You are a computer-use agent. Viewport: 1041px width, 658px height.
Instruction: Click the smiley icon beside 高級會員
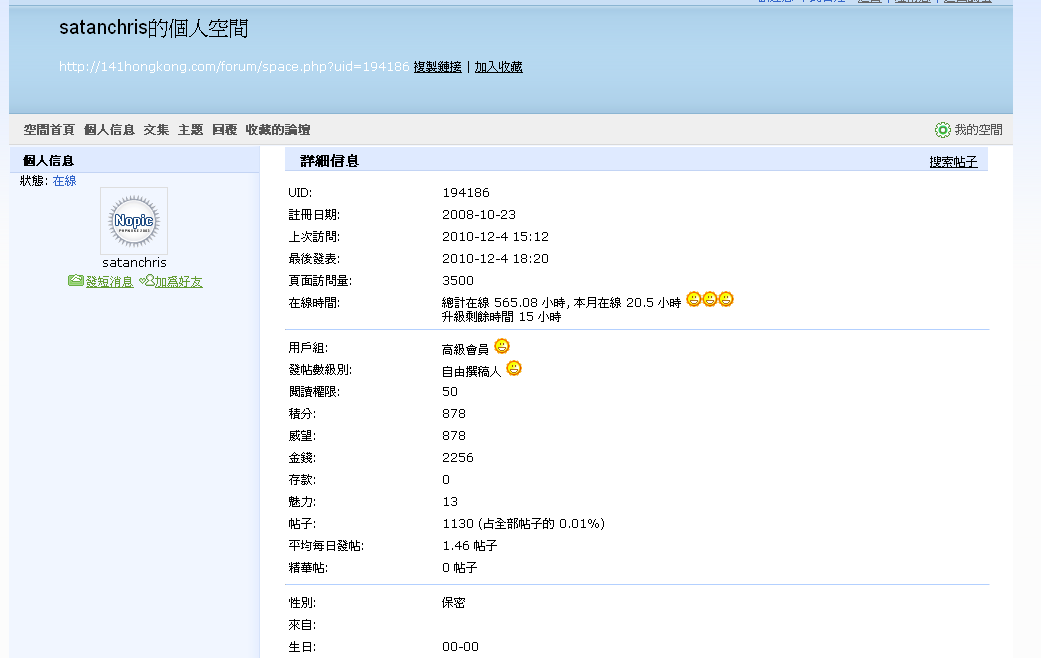tap(502, 346)
